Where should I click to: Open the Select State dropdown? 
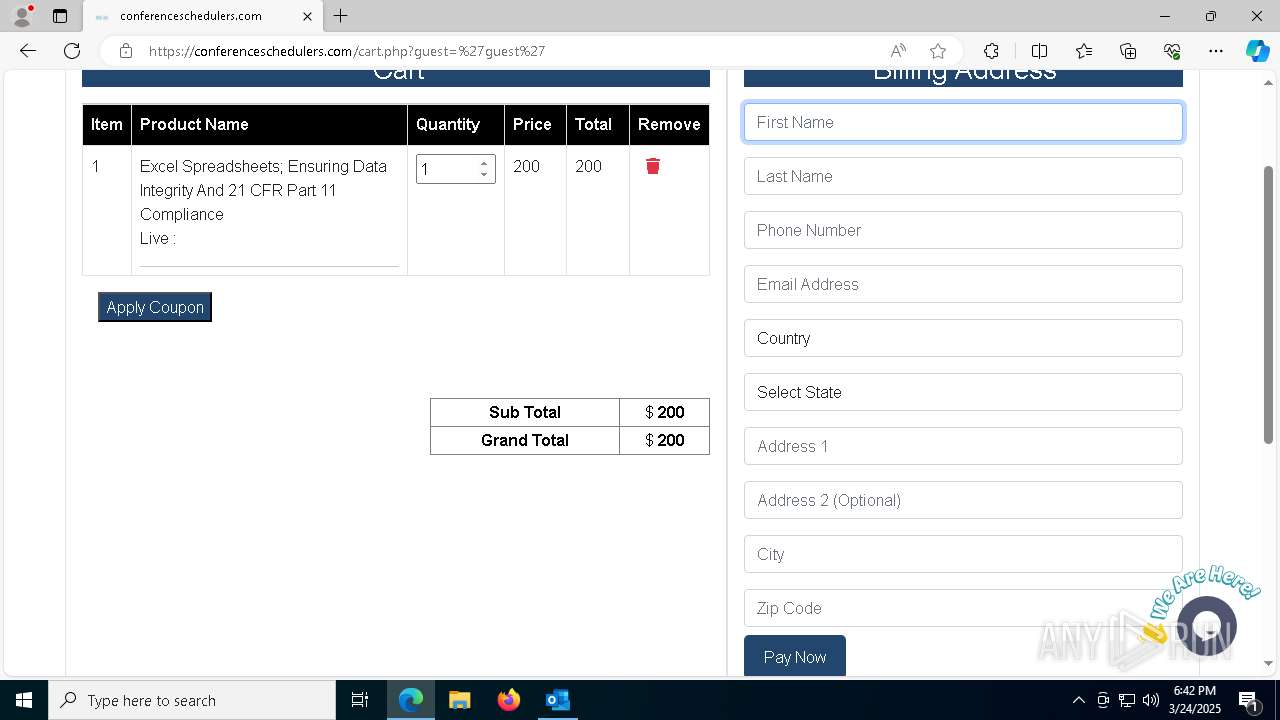point(963,392)
